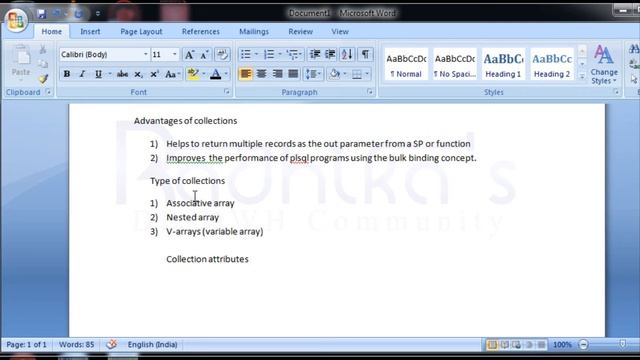Apply the Heading 2 style
Screen dimensions: 640x360
click(x=552, y=64)
